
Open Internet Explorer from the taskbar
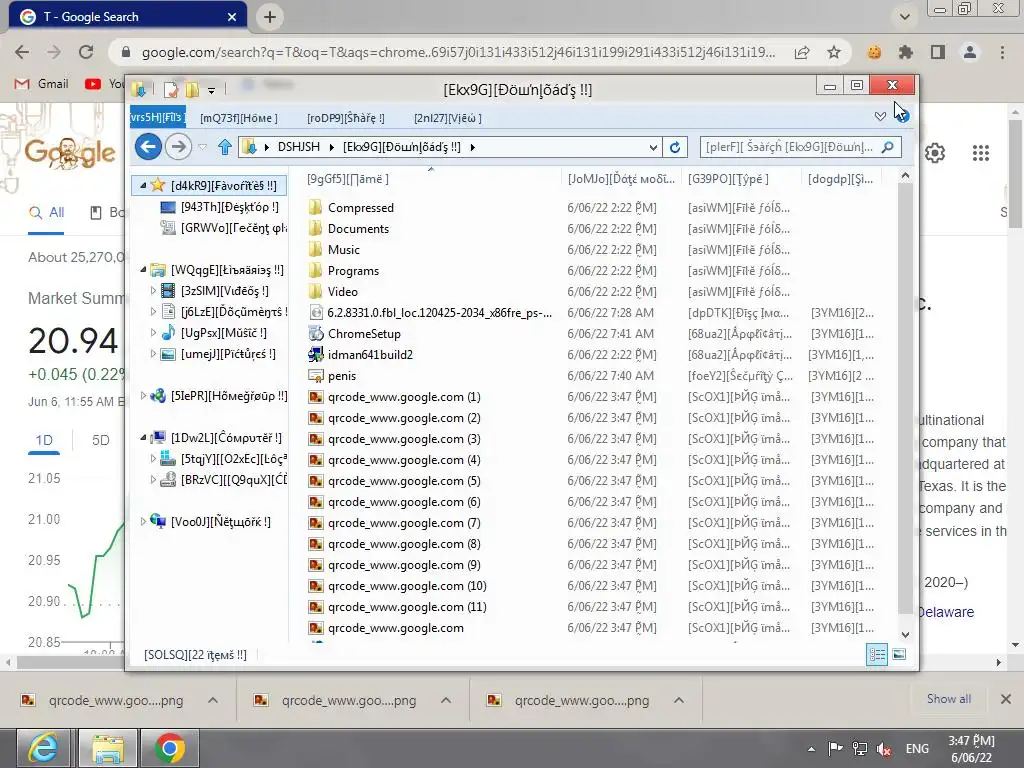pyautogui.click(x=43, y=748)
